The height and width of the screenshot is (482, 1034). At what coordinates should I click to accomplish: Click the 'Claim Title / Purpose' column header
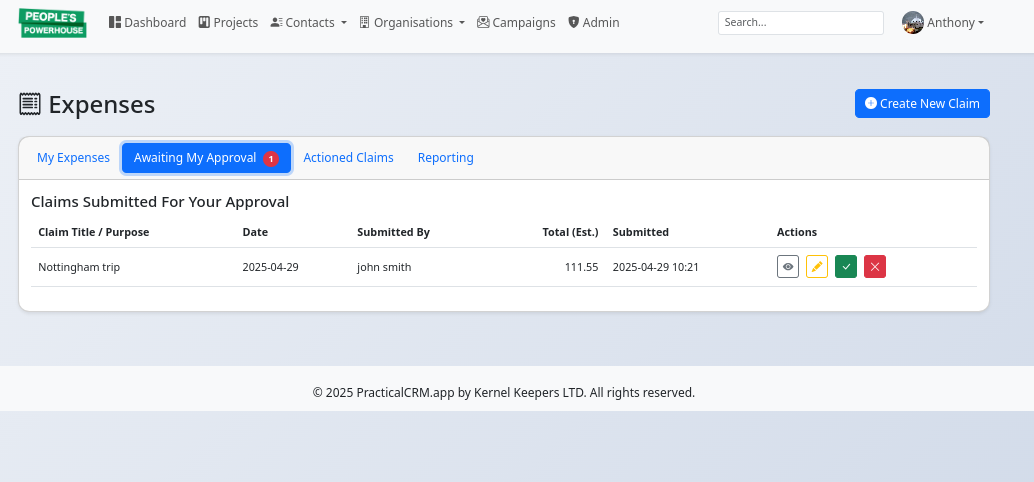(x=94, y=232)
